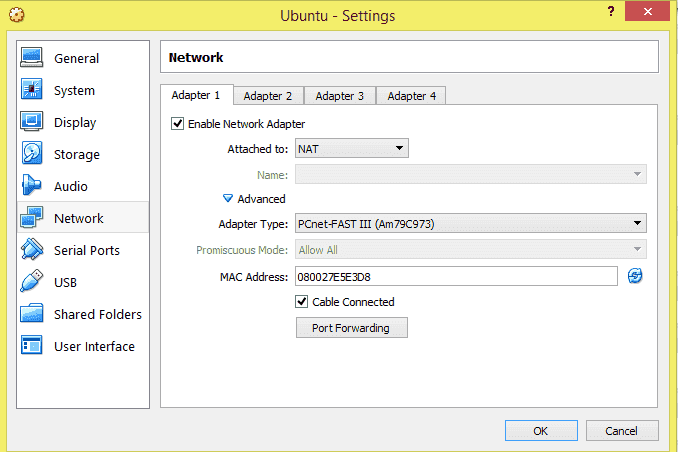Select the Audio label in the sidebar

tap(71, 186)
